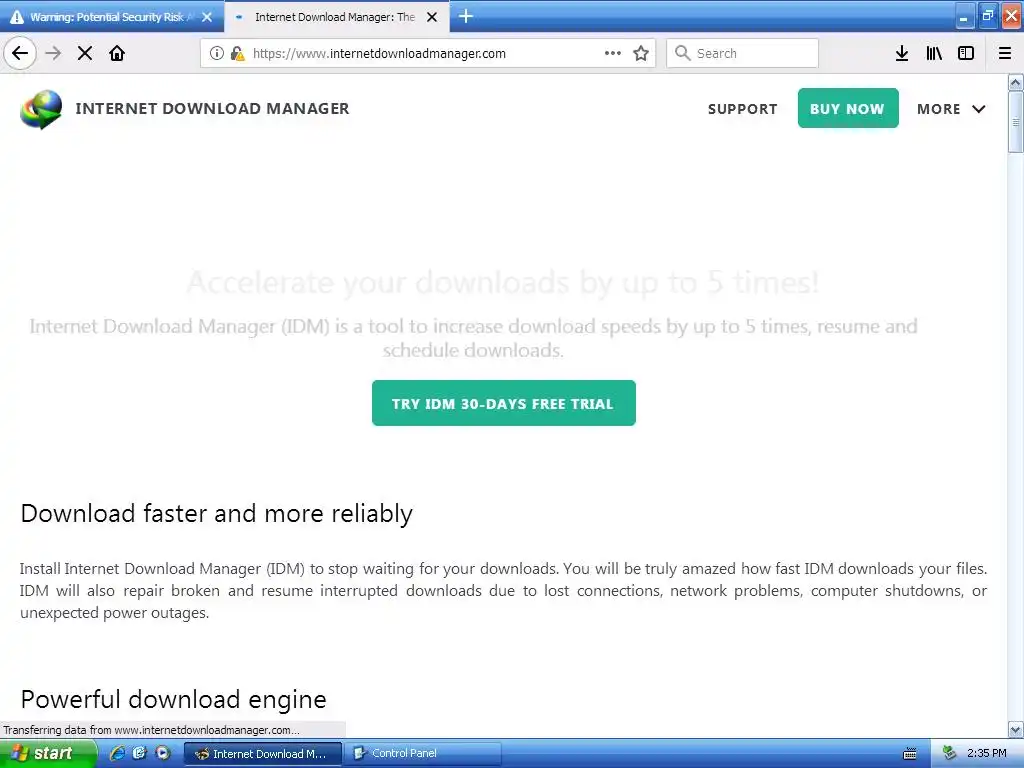Viewport: 1024px width, 768px height.
Task: Click TRY IDM 30-DAYS FREE TRIAL button
Action: coord(504,403)
